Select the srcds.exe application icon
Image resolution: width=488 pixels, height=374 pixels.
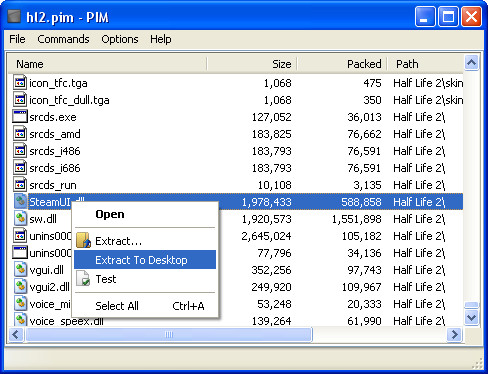click(20, 116)
